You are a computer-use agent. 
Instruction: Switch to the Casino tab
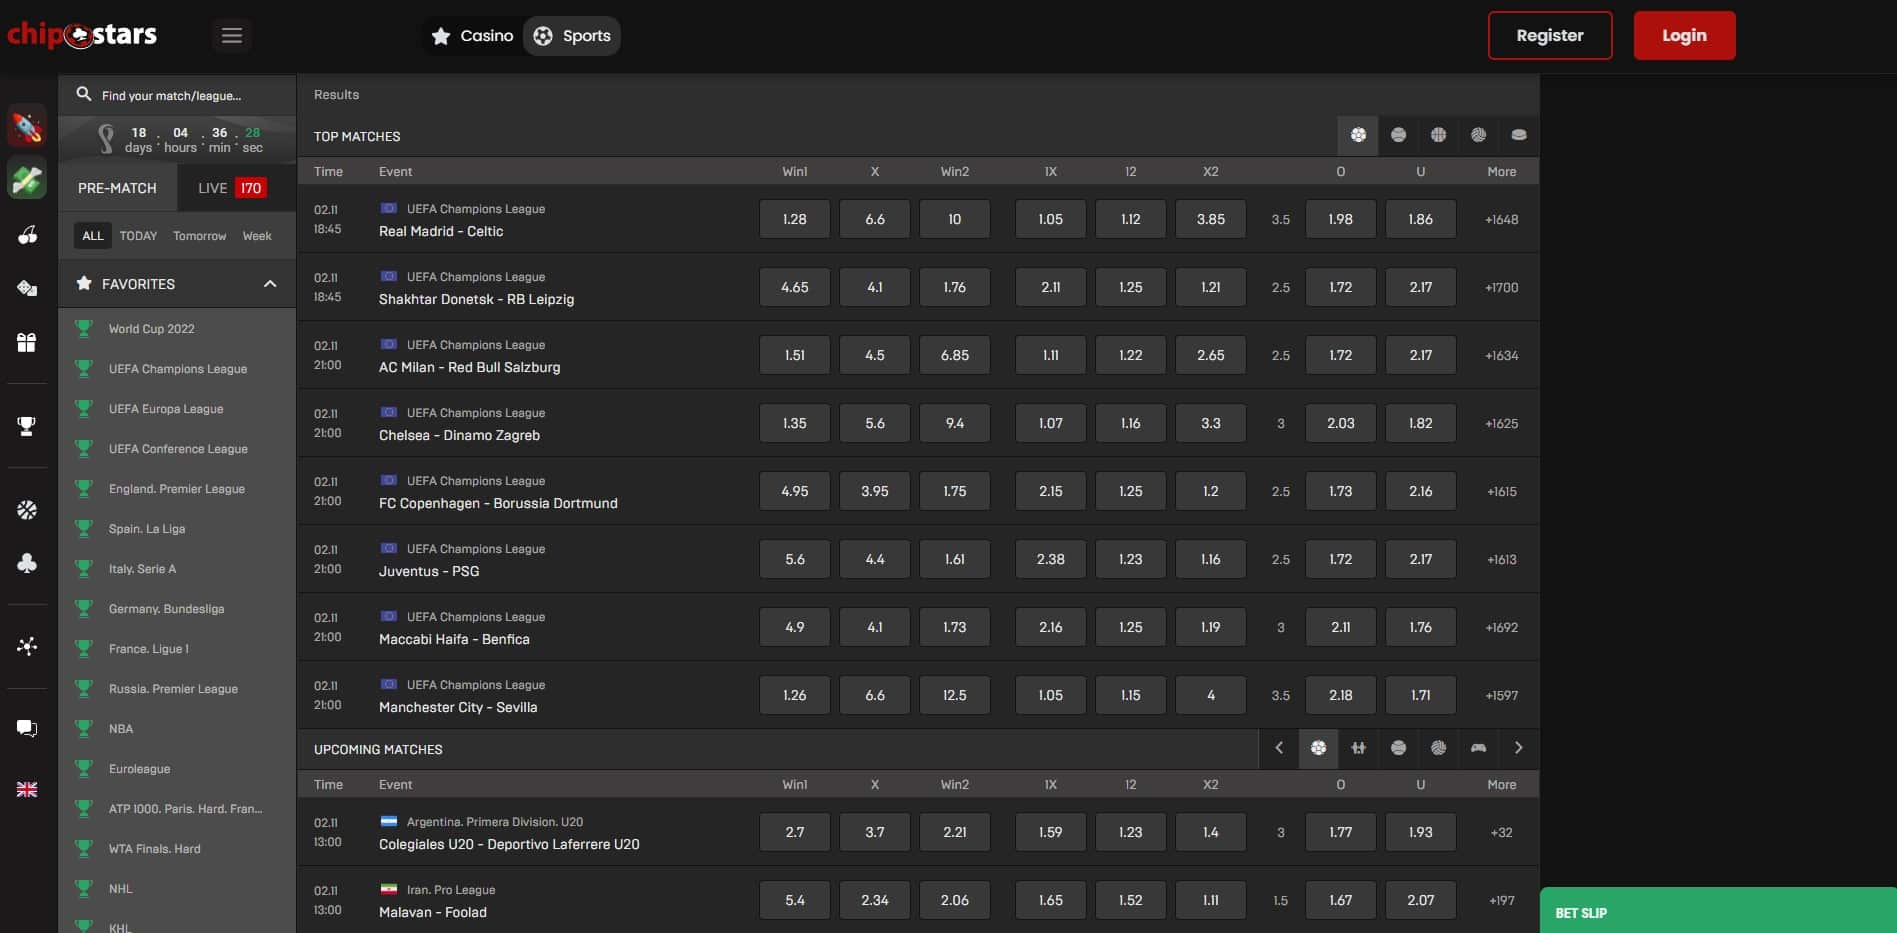coord(472,36)
